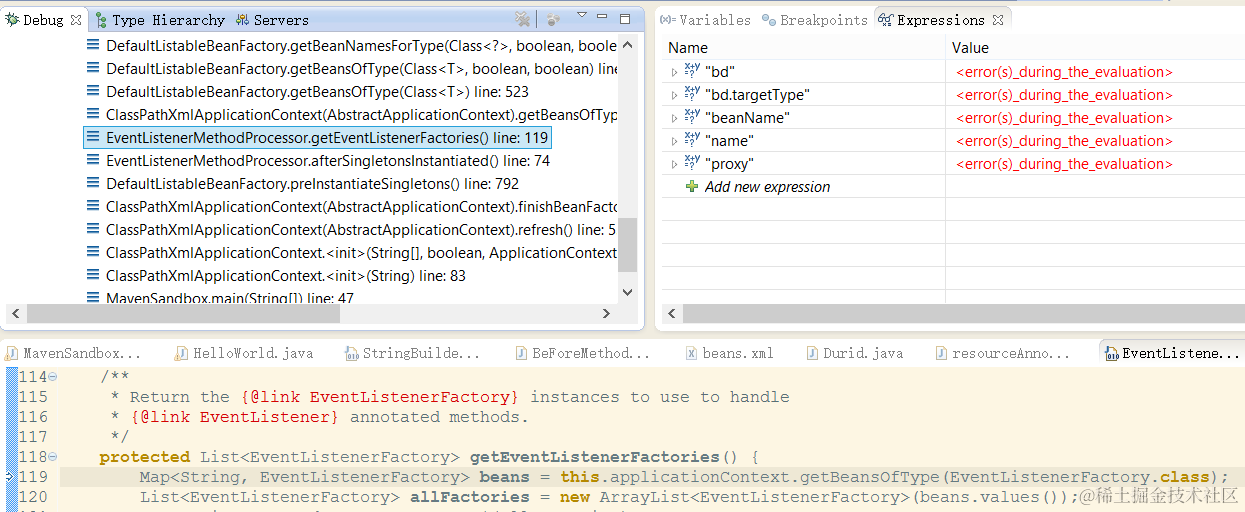
Task: Select EventListene... editor tab
Action: point(1171,353)
